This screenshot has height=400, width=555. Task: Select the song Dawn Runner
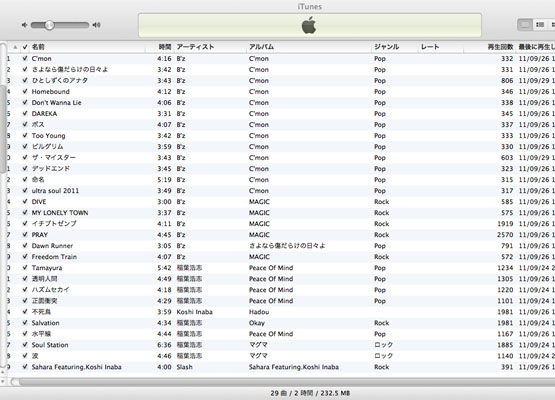click(x=52, y=246)
